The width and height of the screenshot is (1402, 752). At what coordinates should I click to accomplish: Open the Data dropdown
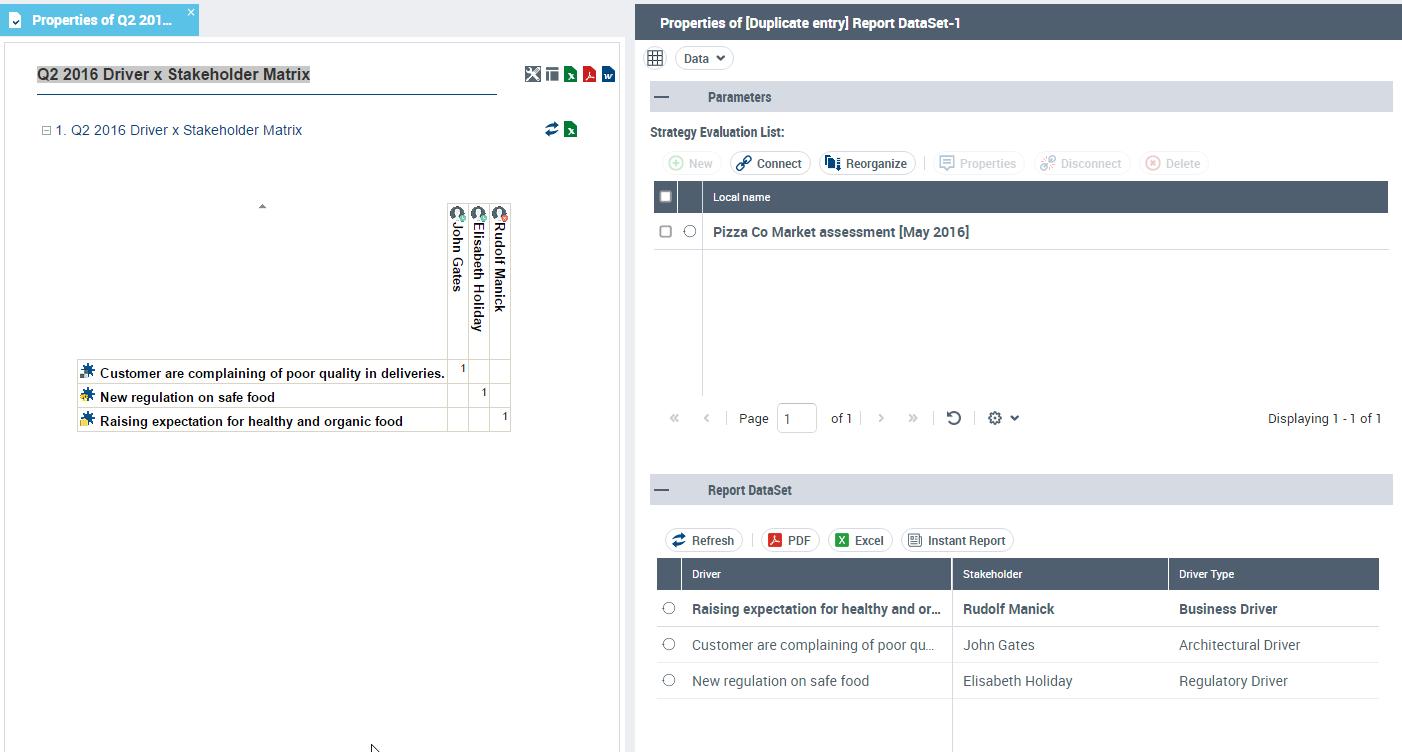[x=704, y=58]
